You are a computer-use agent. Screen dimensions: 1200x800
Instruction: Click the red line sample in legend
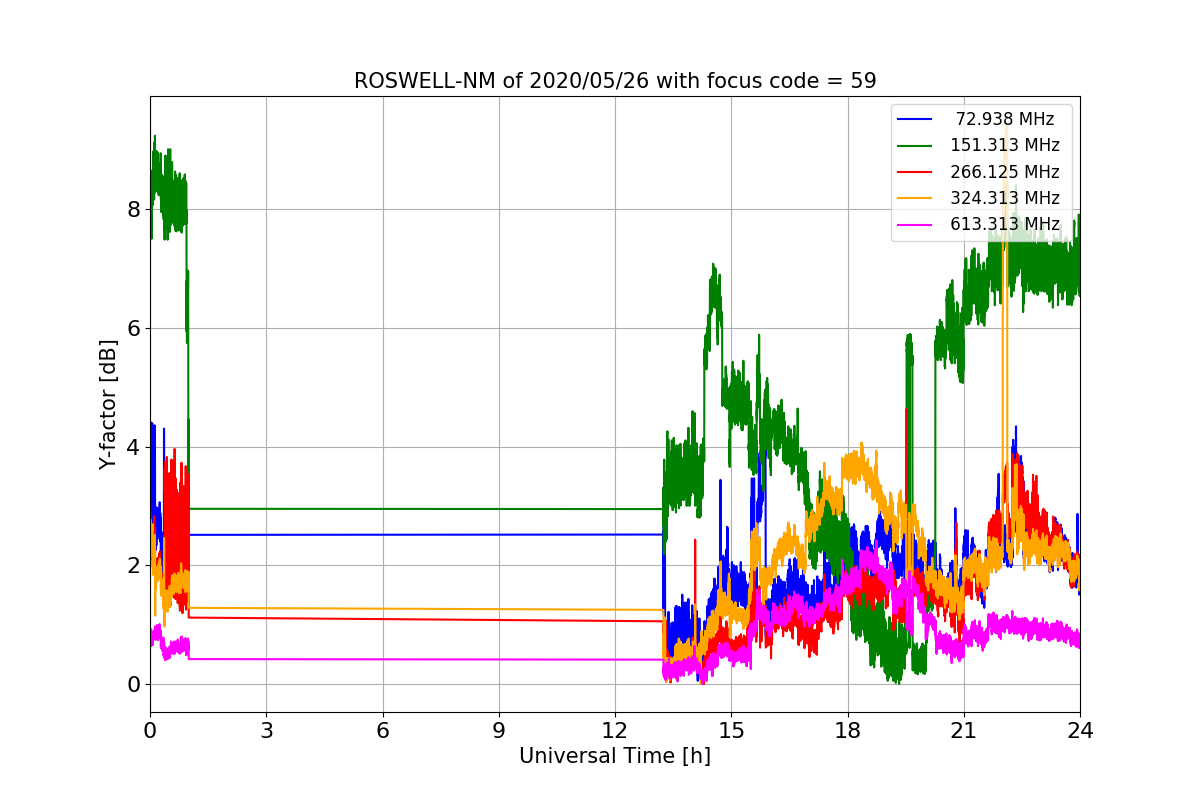tap(915, 172)
